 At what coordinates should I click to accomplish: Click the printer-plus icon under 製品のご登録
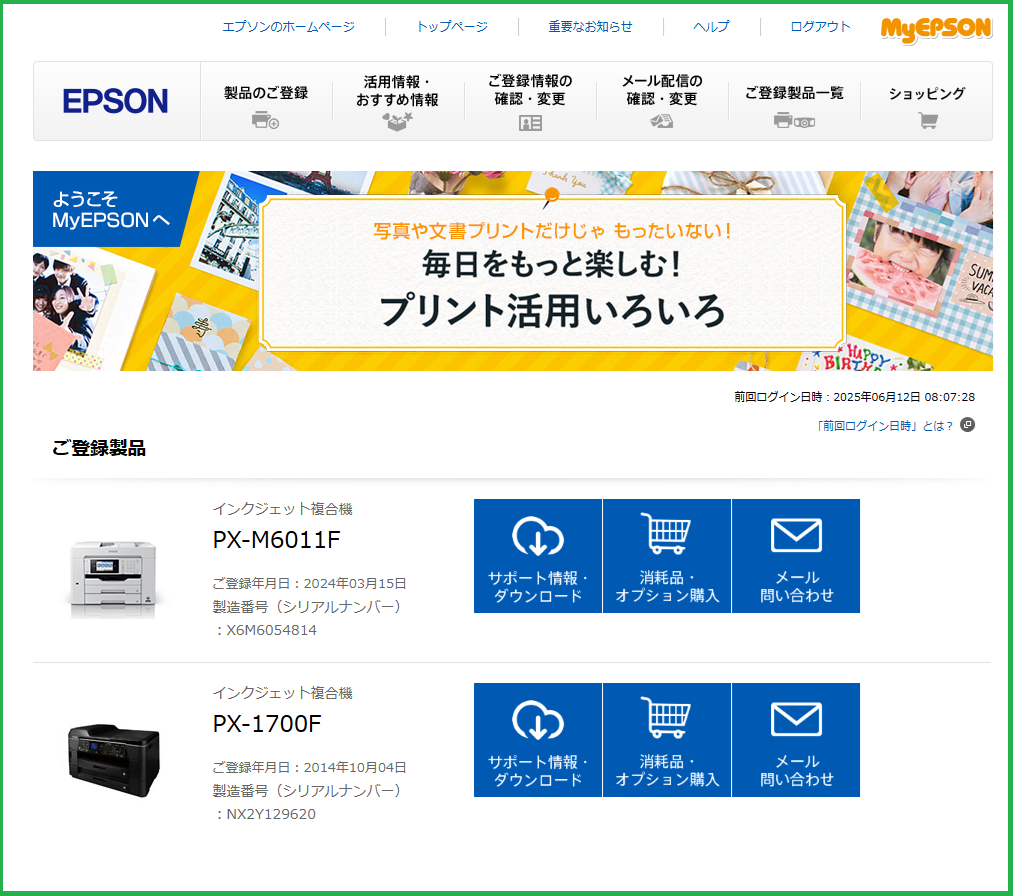(x=265, y=120)
